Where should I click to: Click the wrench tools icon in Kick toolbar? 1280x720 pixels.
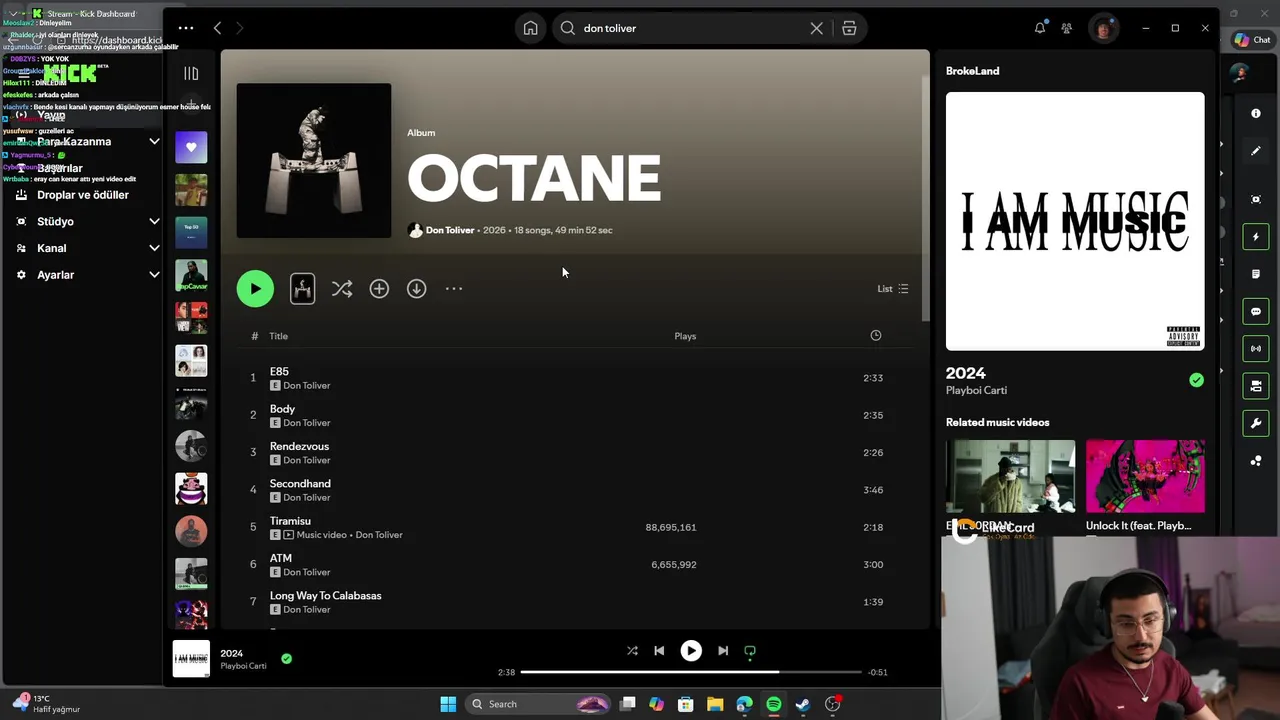pyautogui.click(x=1256, y=423)
